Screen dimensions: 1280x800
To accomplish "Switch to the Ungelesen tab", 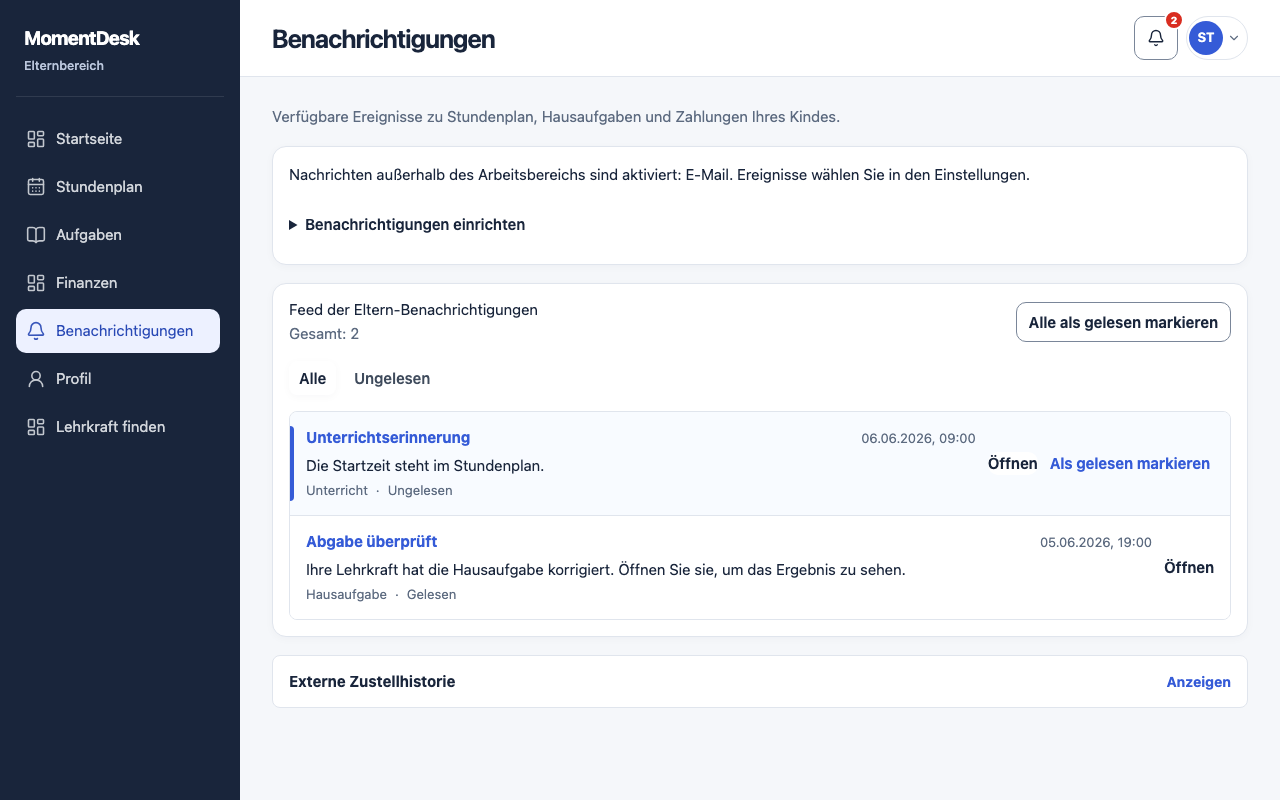I will pyautogui.click(x=392, y=379).
